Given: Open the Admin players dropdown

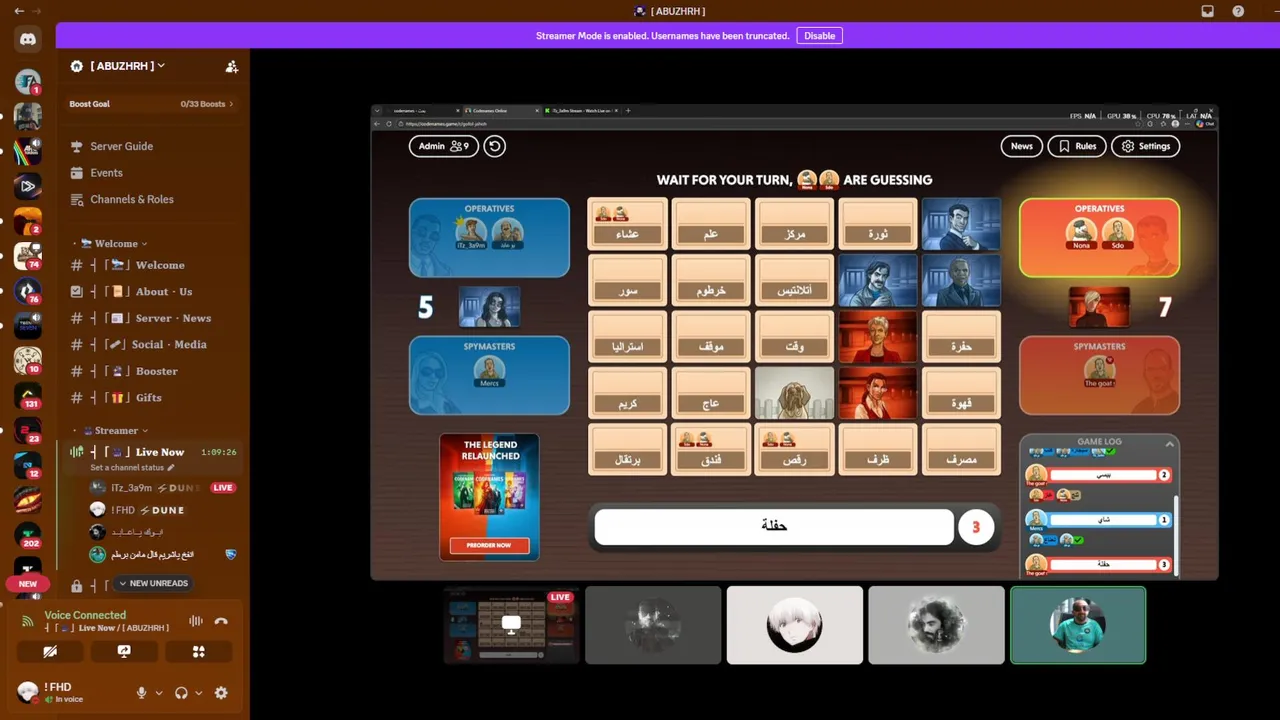Looking at the screenshot, I should tap(443, 146).
